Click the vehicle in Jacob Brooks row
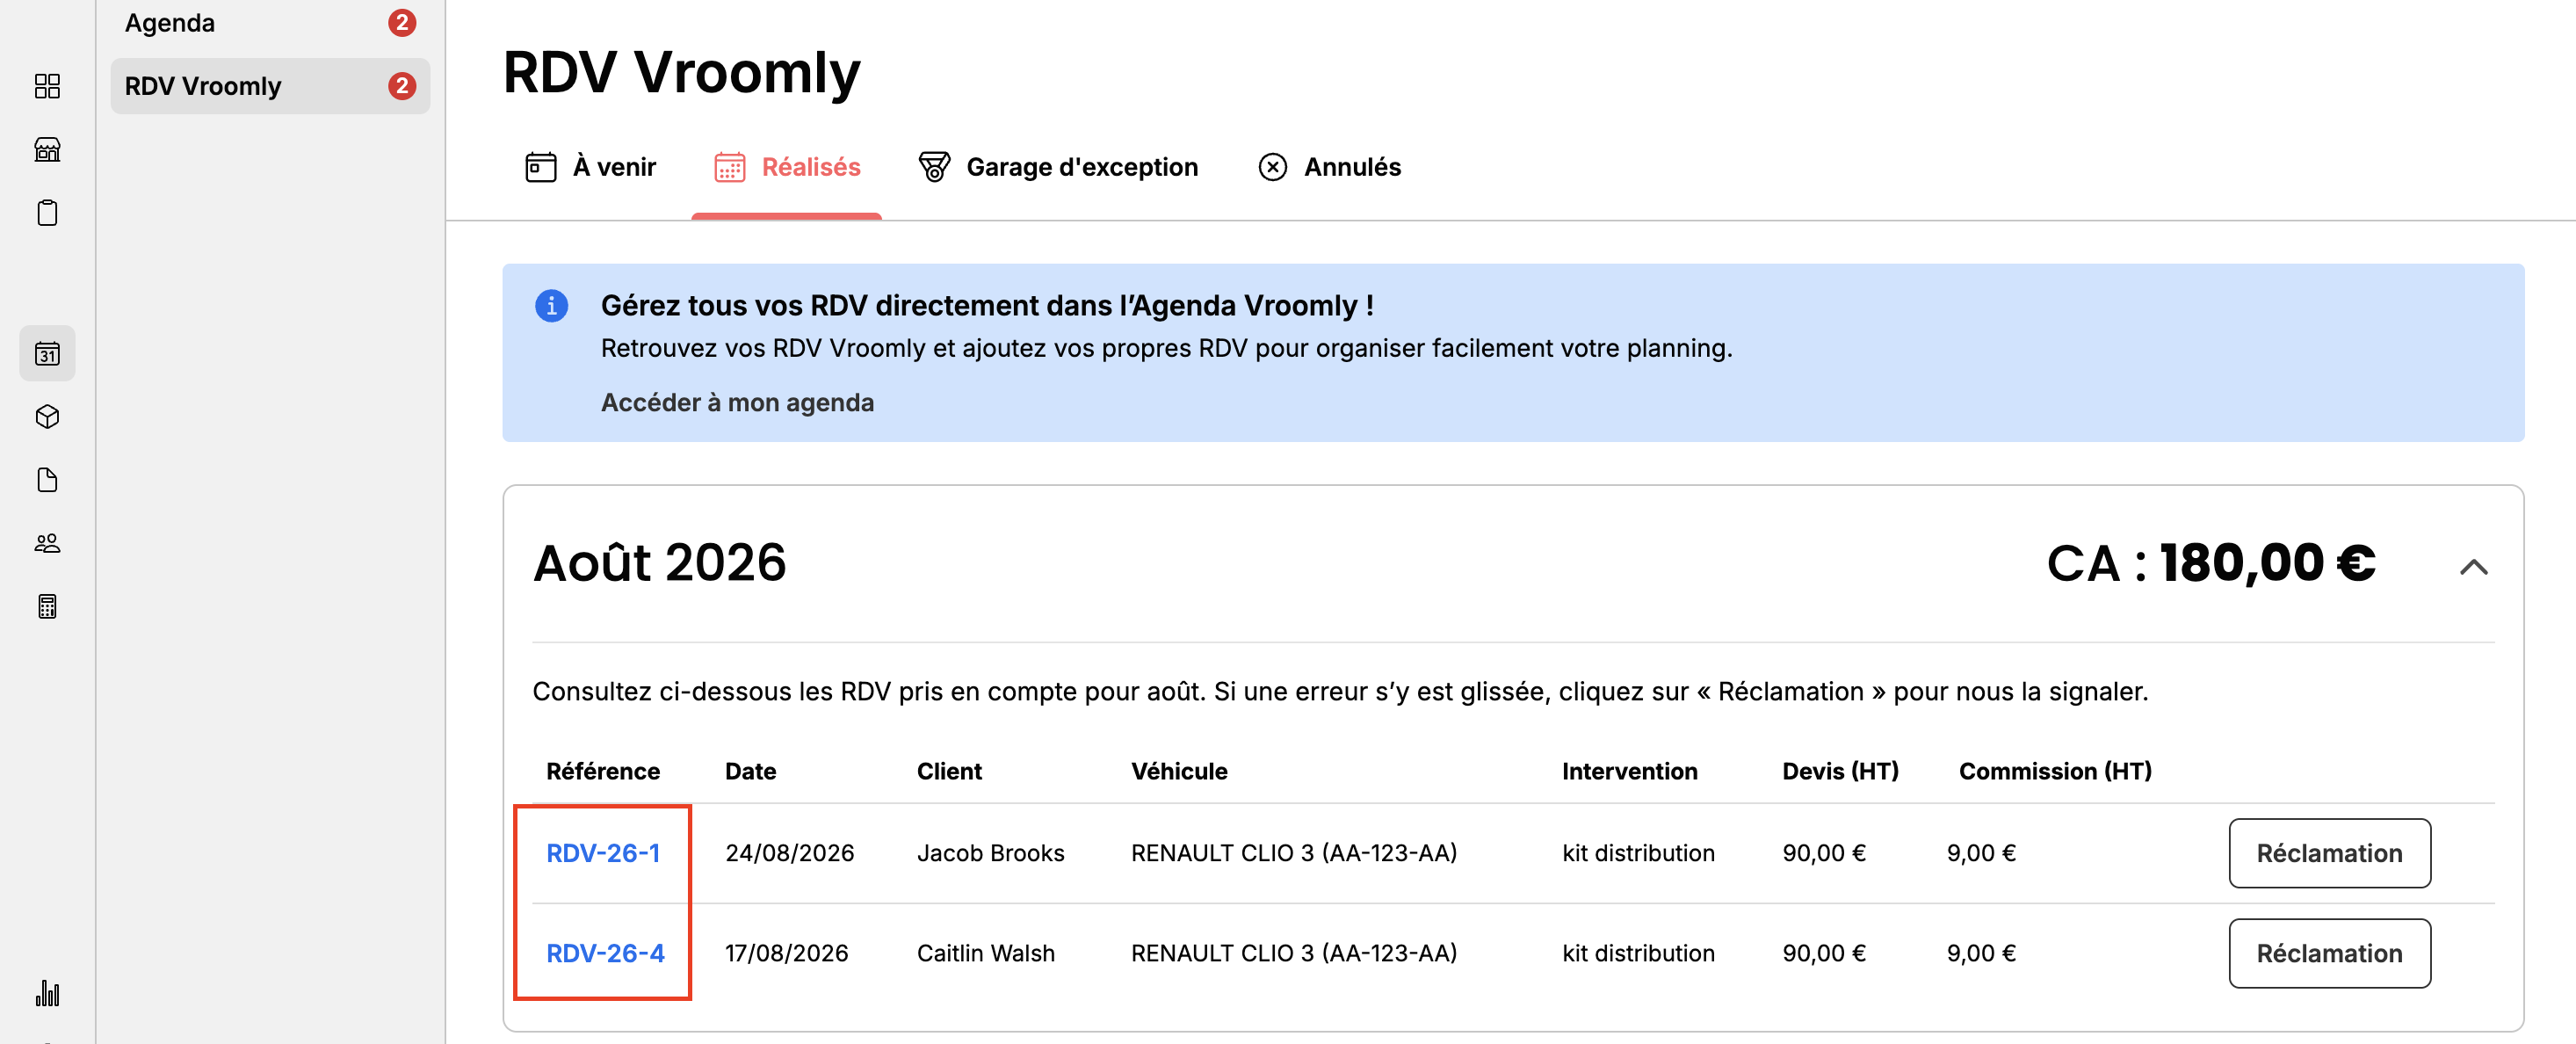Viewport: 2576px width, 1044px height. (1293, 853)
